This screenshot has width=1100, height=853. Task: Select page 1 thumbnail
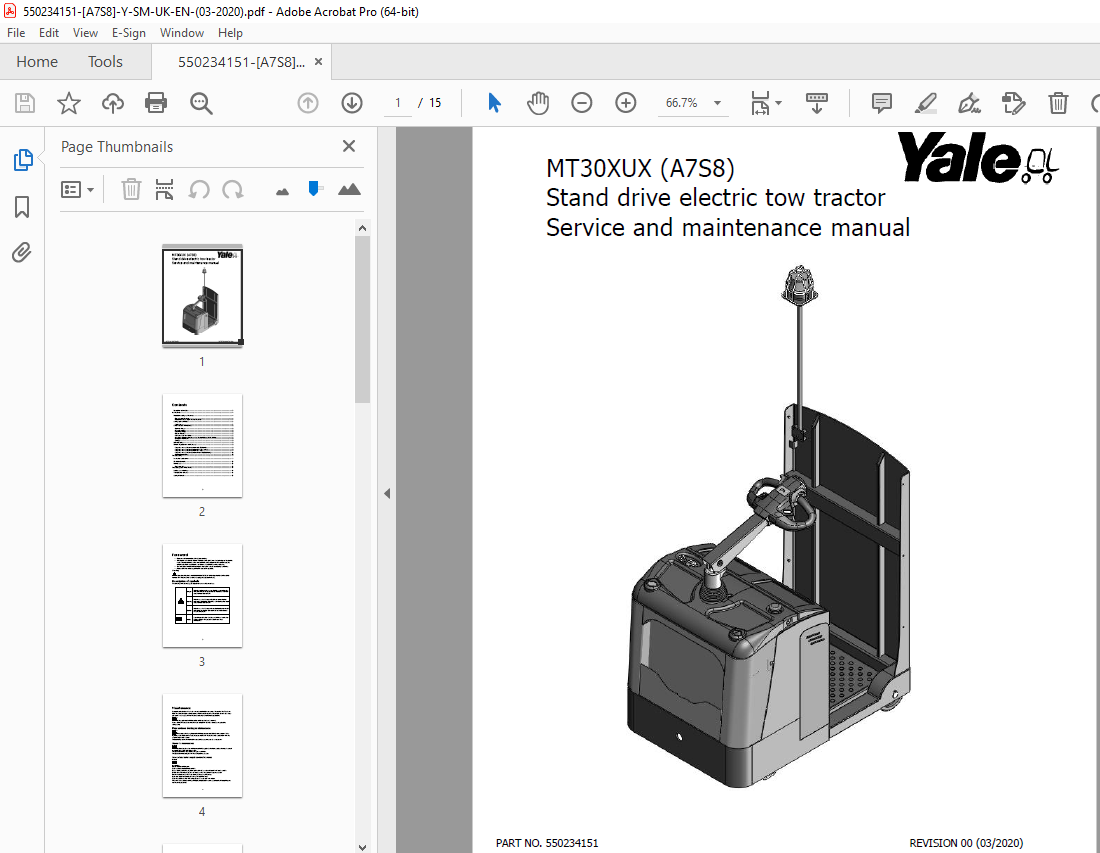pos(202,295)
